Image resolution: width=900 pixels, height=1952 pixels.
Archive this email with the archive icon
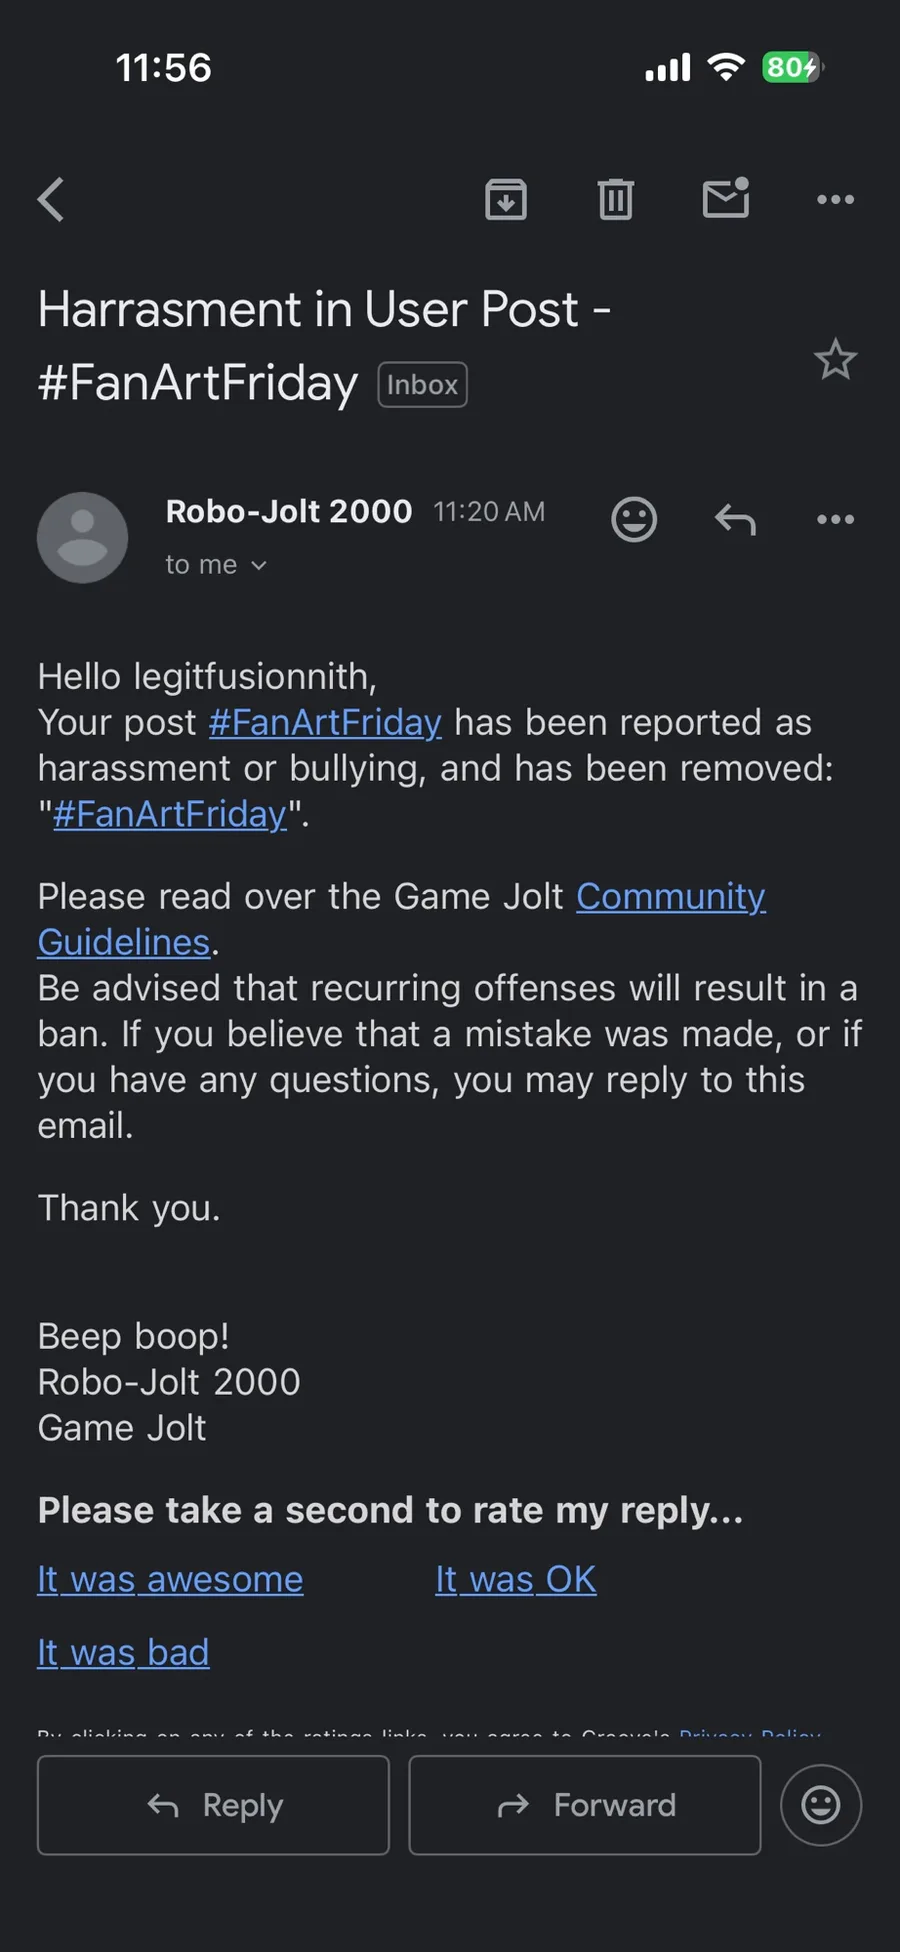[506, 199]
